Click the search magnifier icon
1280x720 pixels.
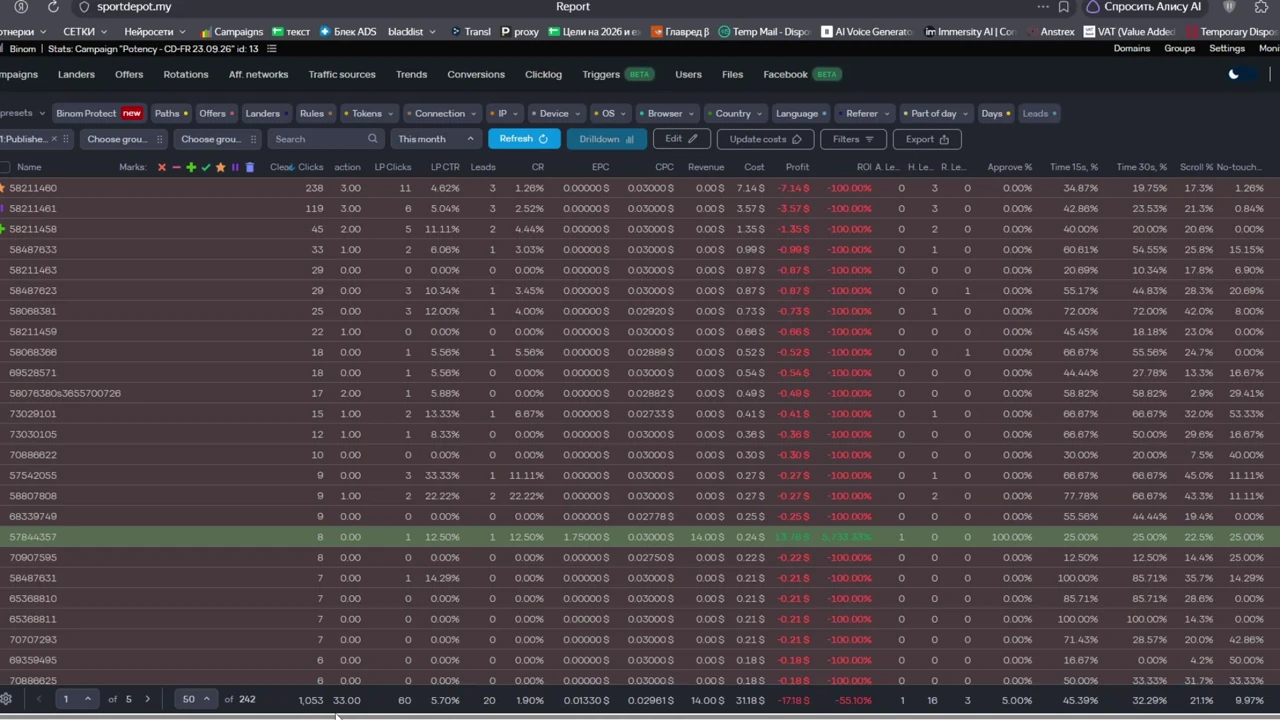(372, 139)
